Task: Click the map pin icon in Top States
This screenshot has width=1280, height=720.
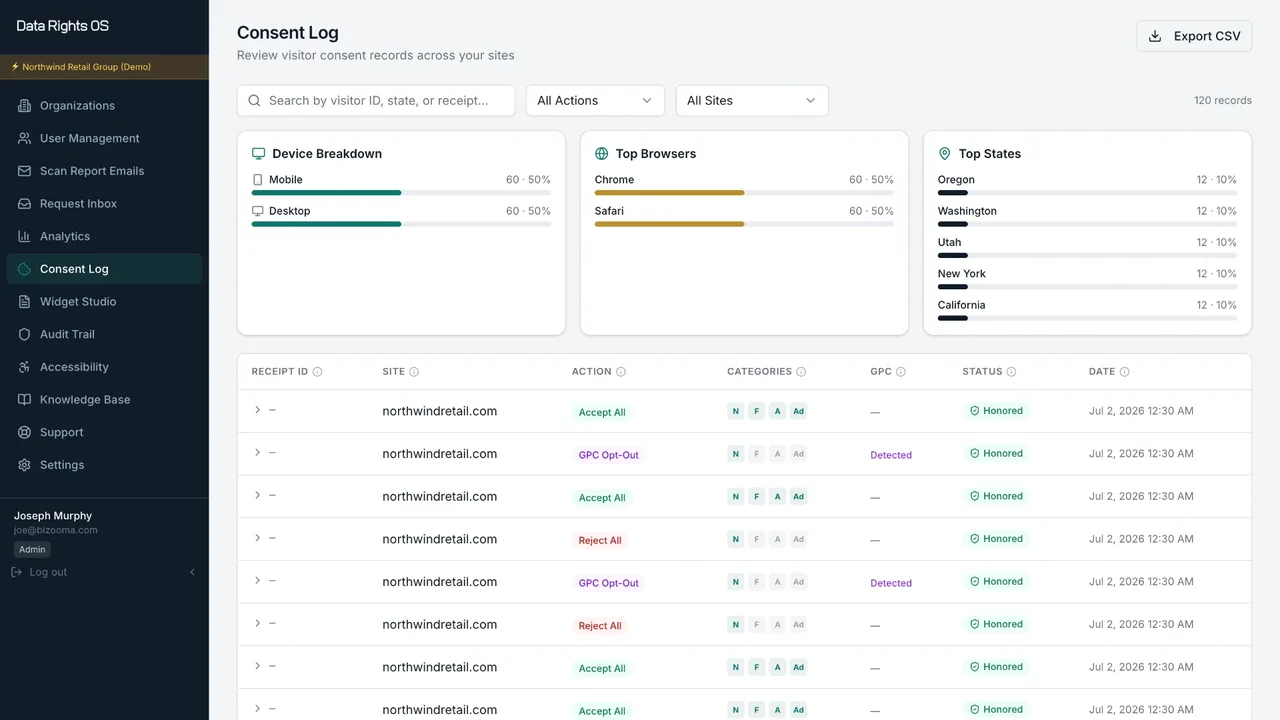Action: [945, 154]
